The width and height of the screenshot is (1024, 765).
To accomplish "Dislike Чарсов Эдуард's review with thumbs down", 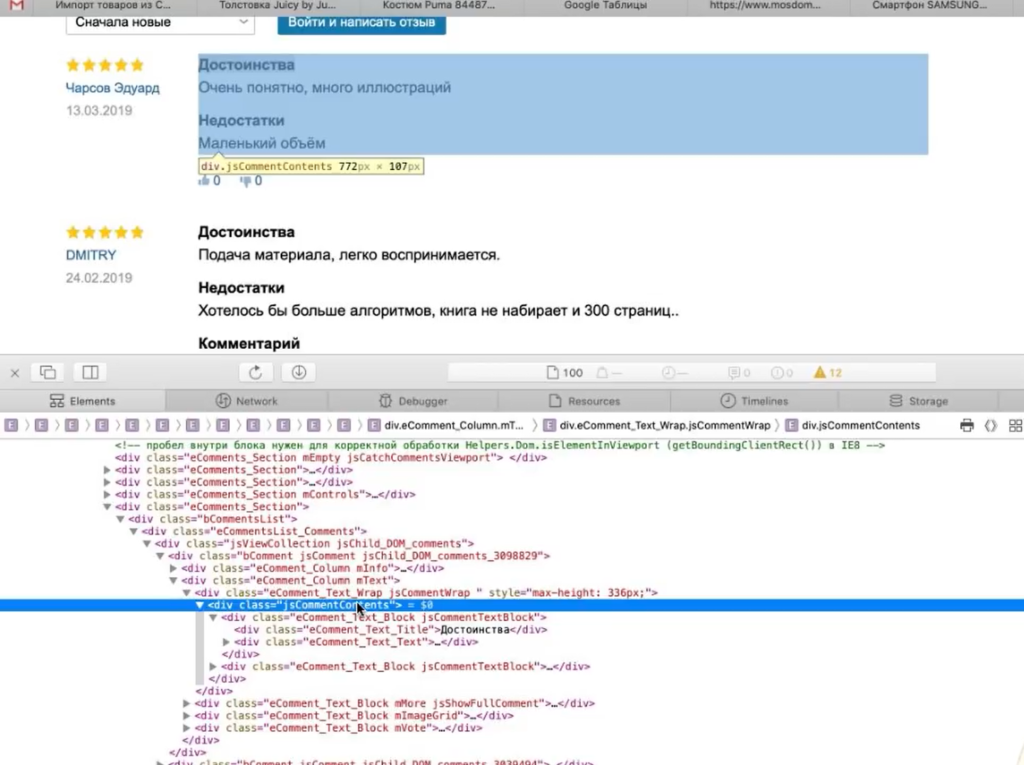I will coord(246,181).
